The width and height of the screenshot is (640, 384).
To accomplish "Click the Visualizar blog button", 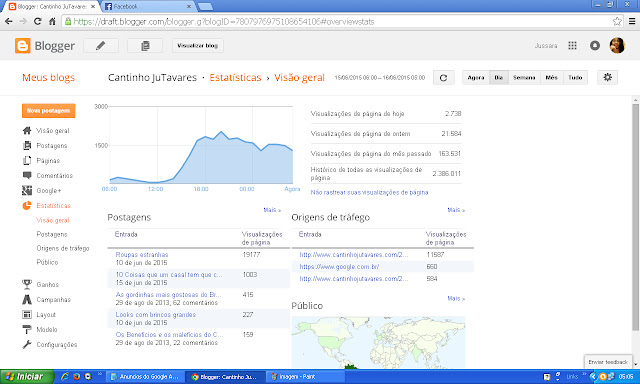I will coord(198,46).
